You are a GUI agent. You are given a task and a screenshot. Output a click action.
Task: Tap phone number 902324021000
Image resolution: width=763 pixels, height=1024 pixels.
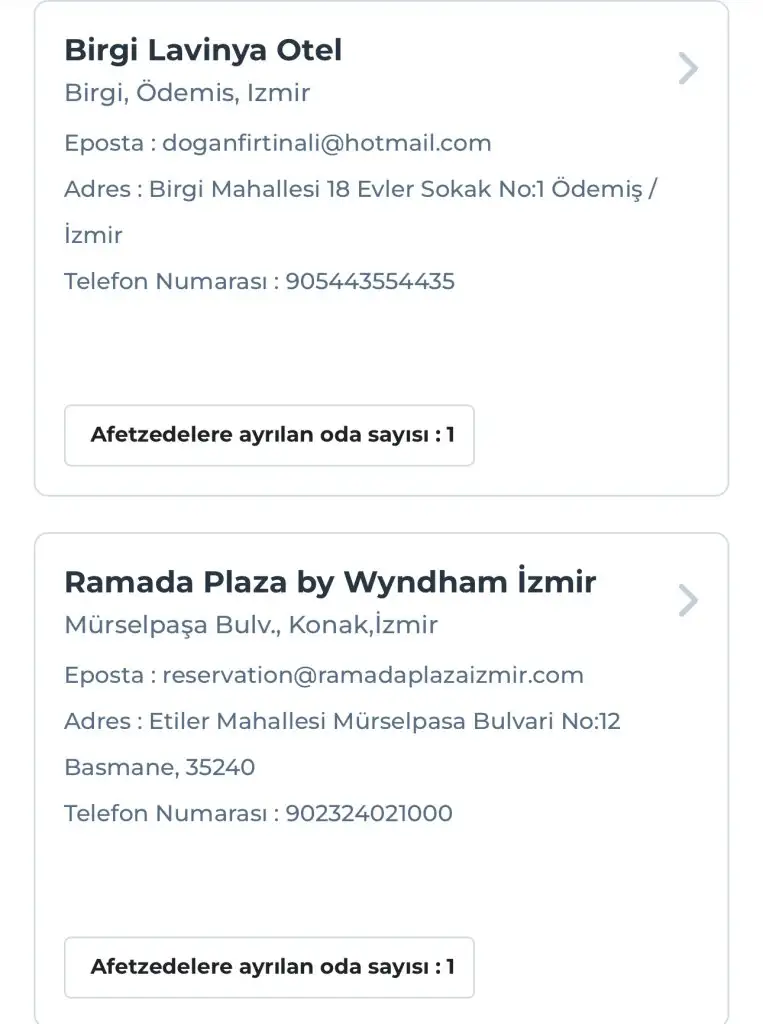click(x=369, y=813)
